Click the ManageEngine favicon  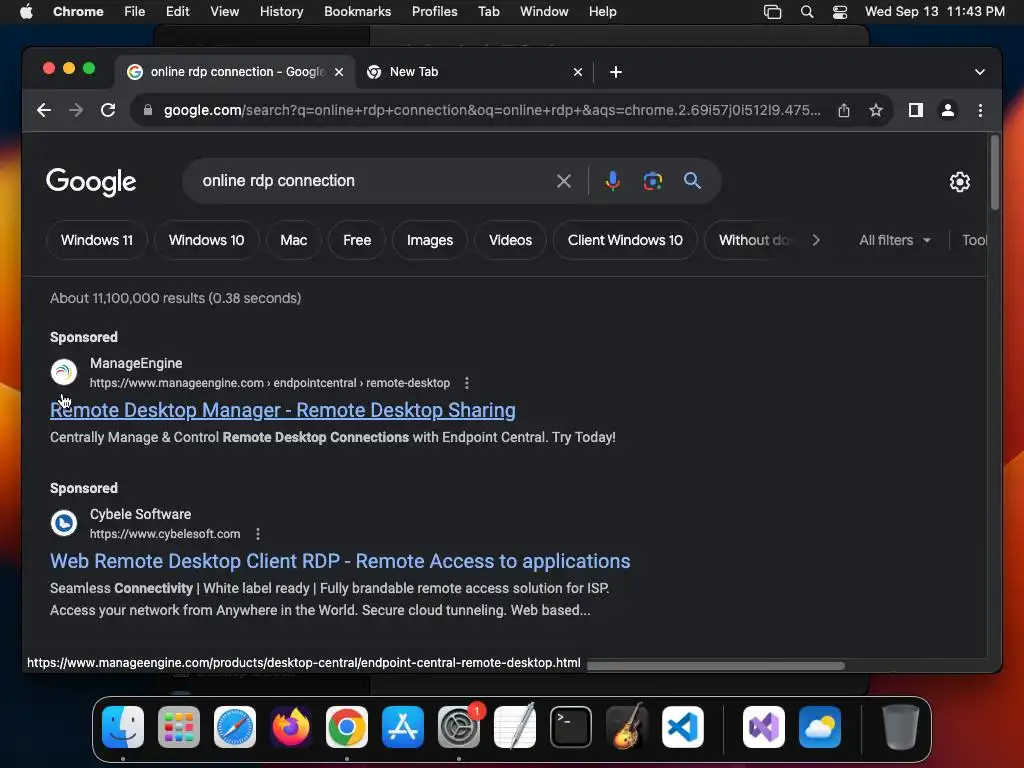click(64, 372)
